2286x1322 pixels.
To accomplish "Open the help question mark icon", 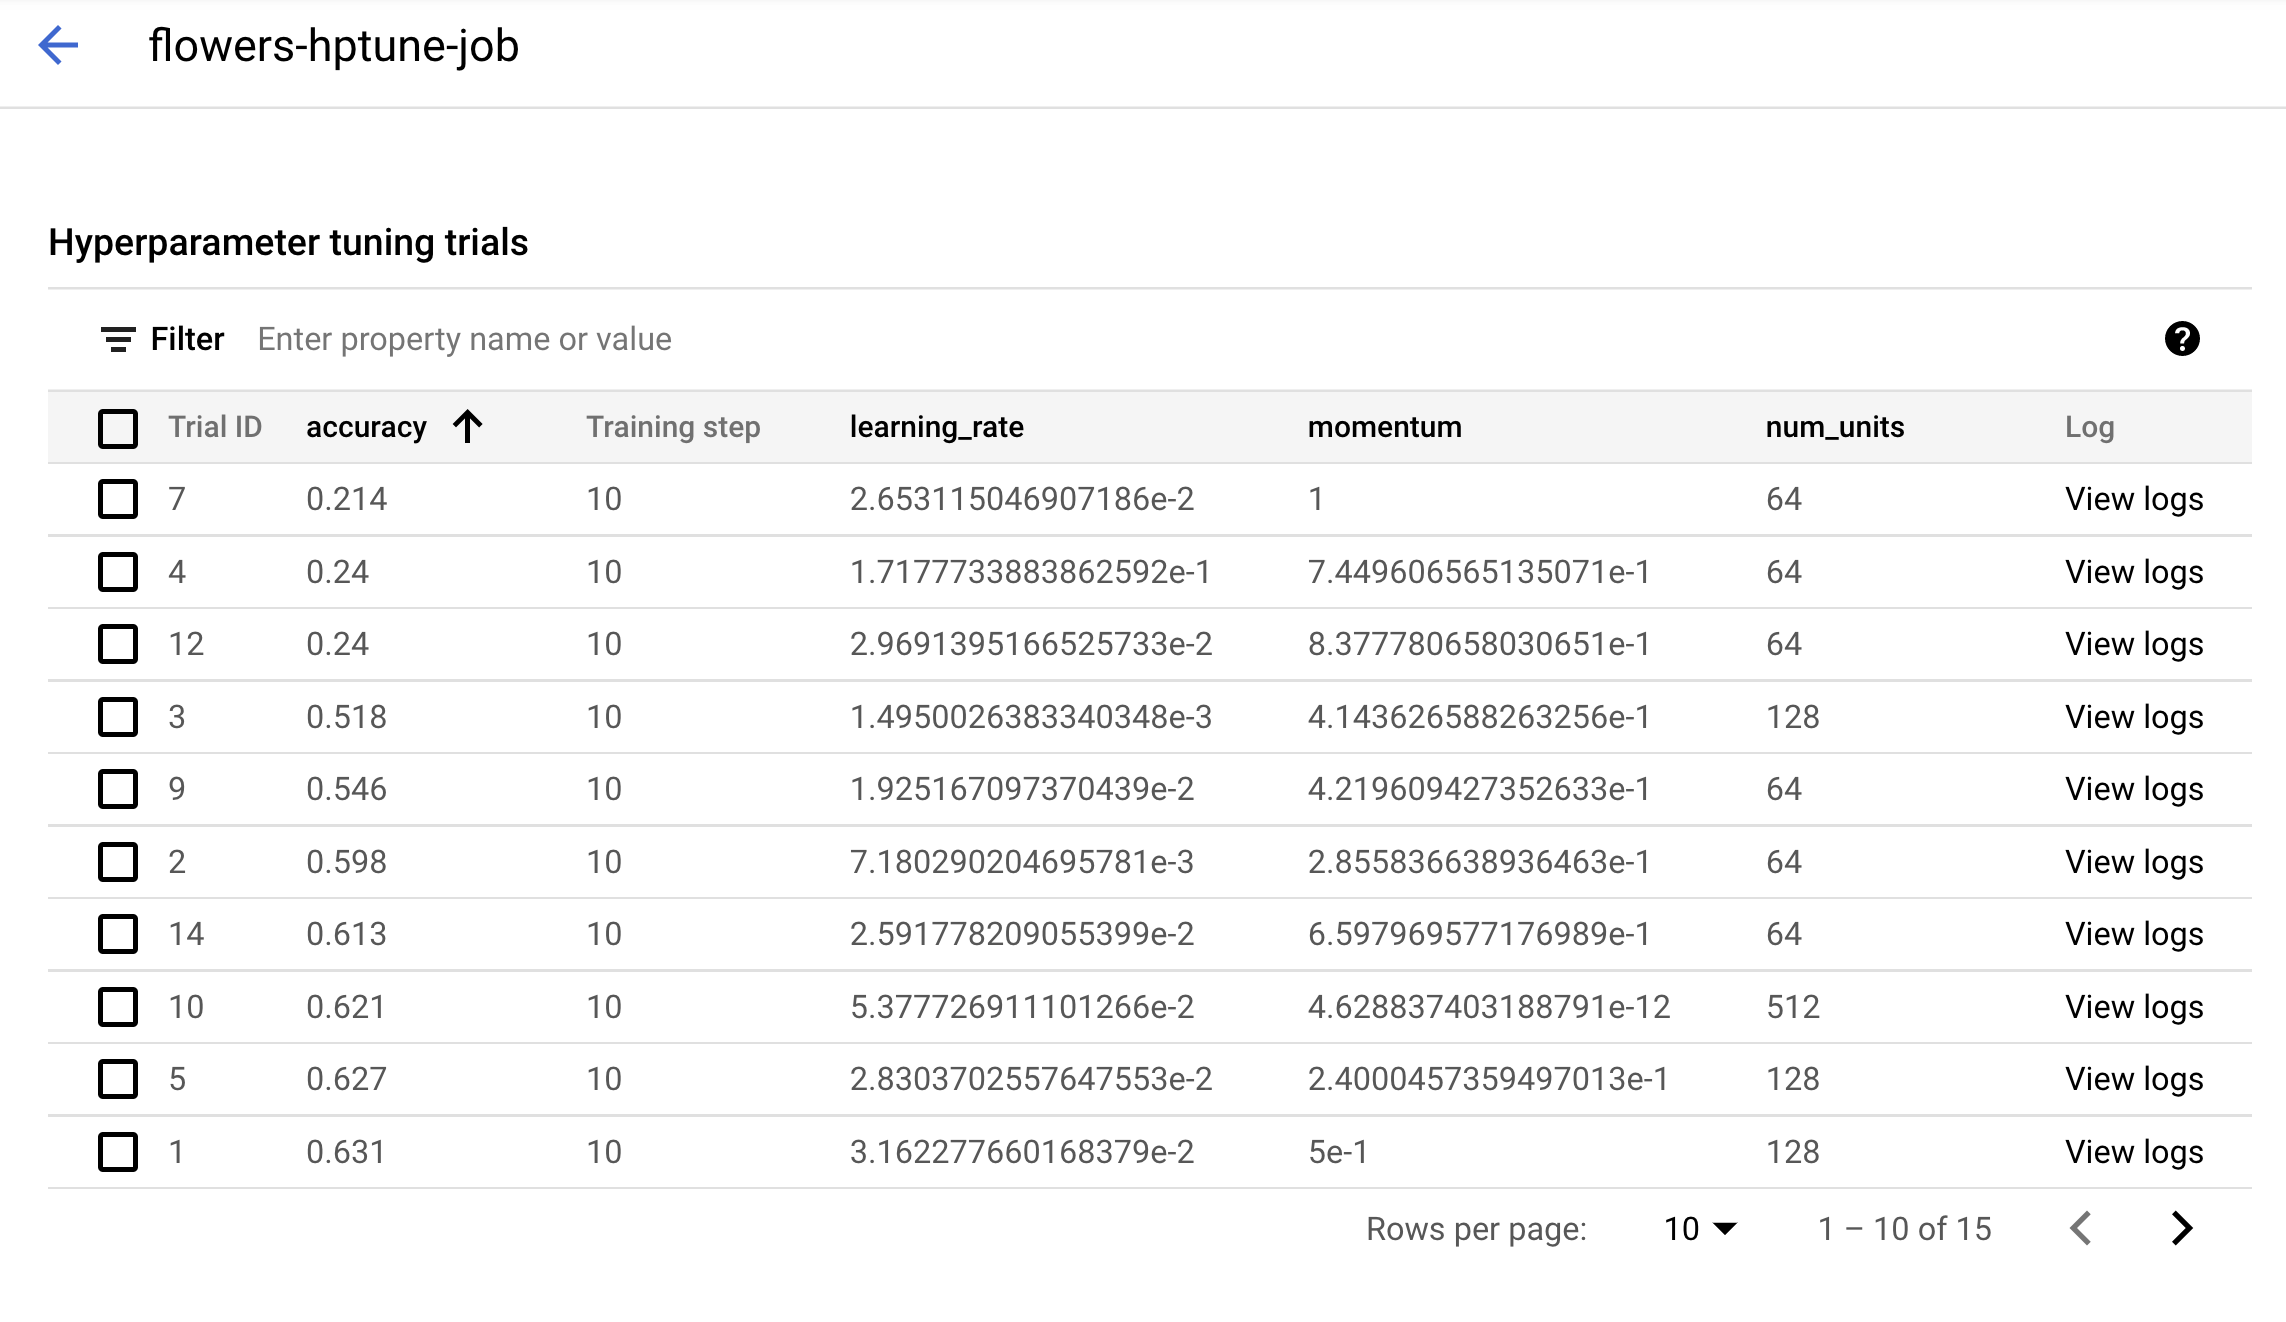I will point(2181,339).
